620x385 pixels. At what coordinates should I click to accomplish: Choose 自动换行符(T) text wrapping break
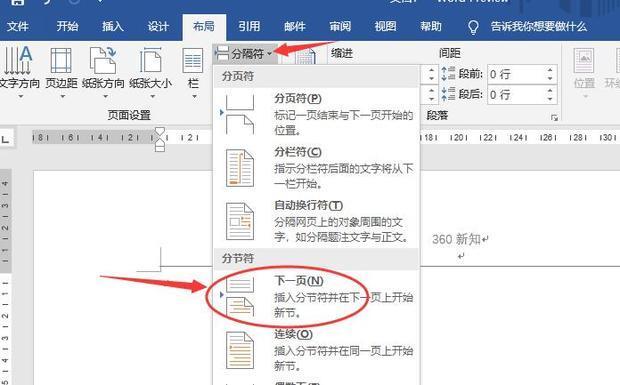click(x=316, y=221)
